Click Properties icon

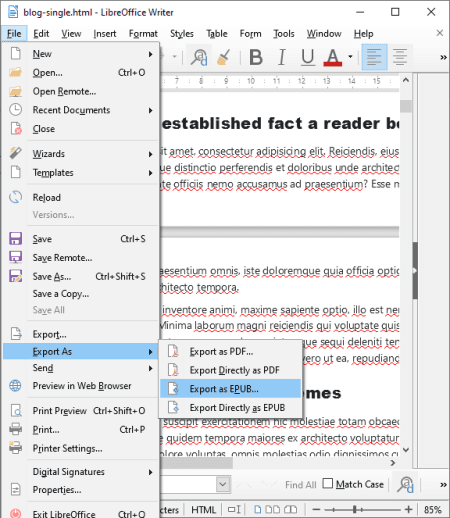[x=15, y=490]
